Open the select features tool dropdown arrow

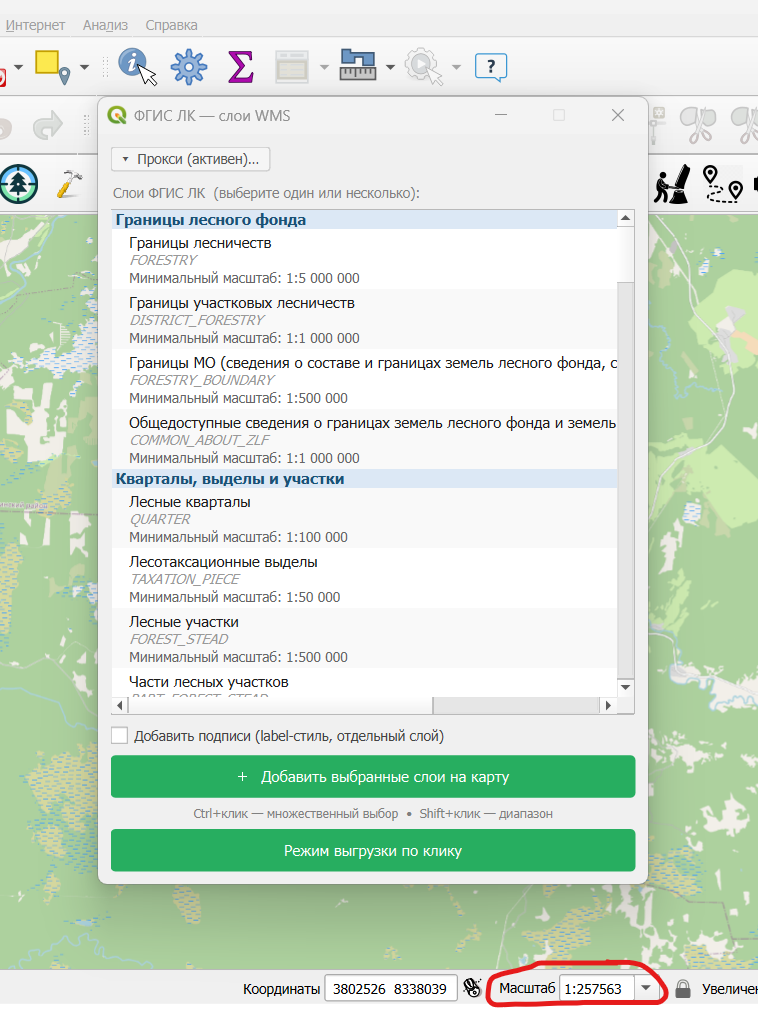pyautogui.click(x=84, y=67)
